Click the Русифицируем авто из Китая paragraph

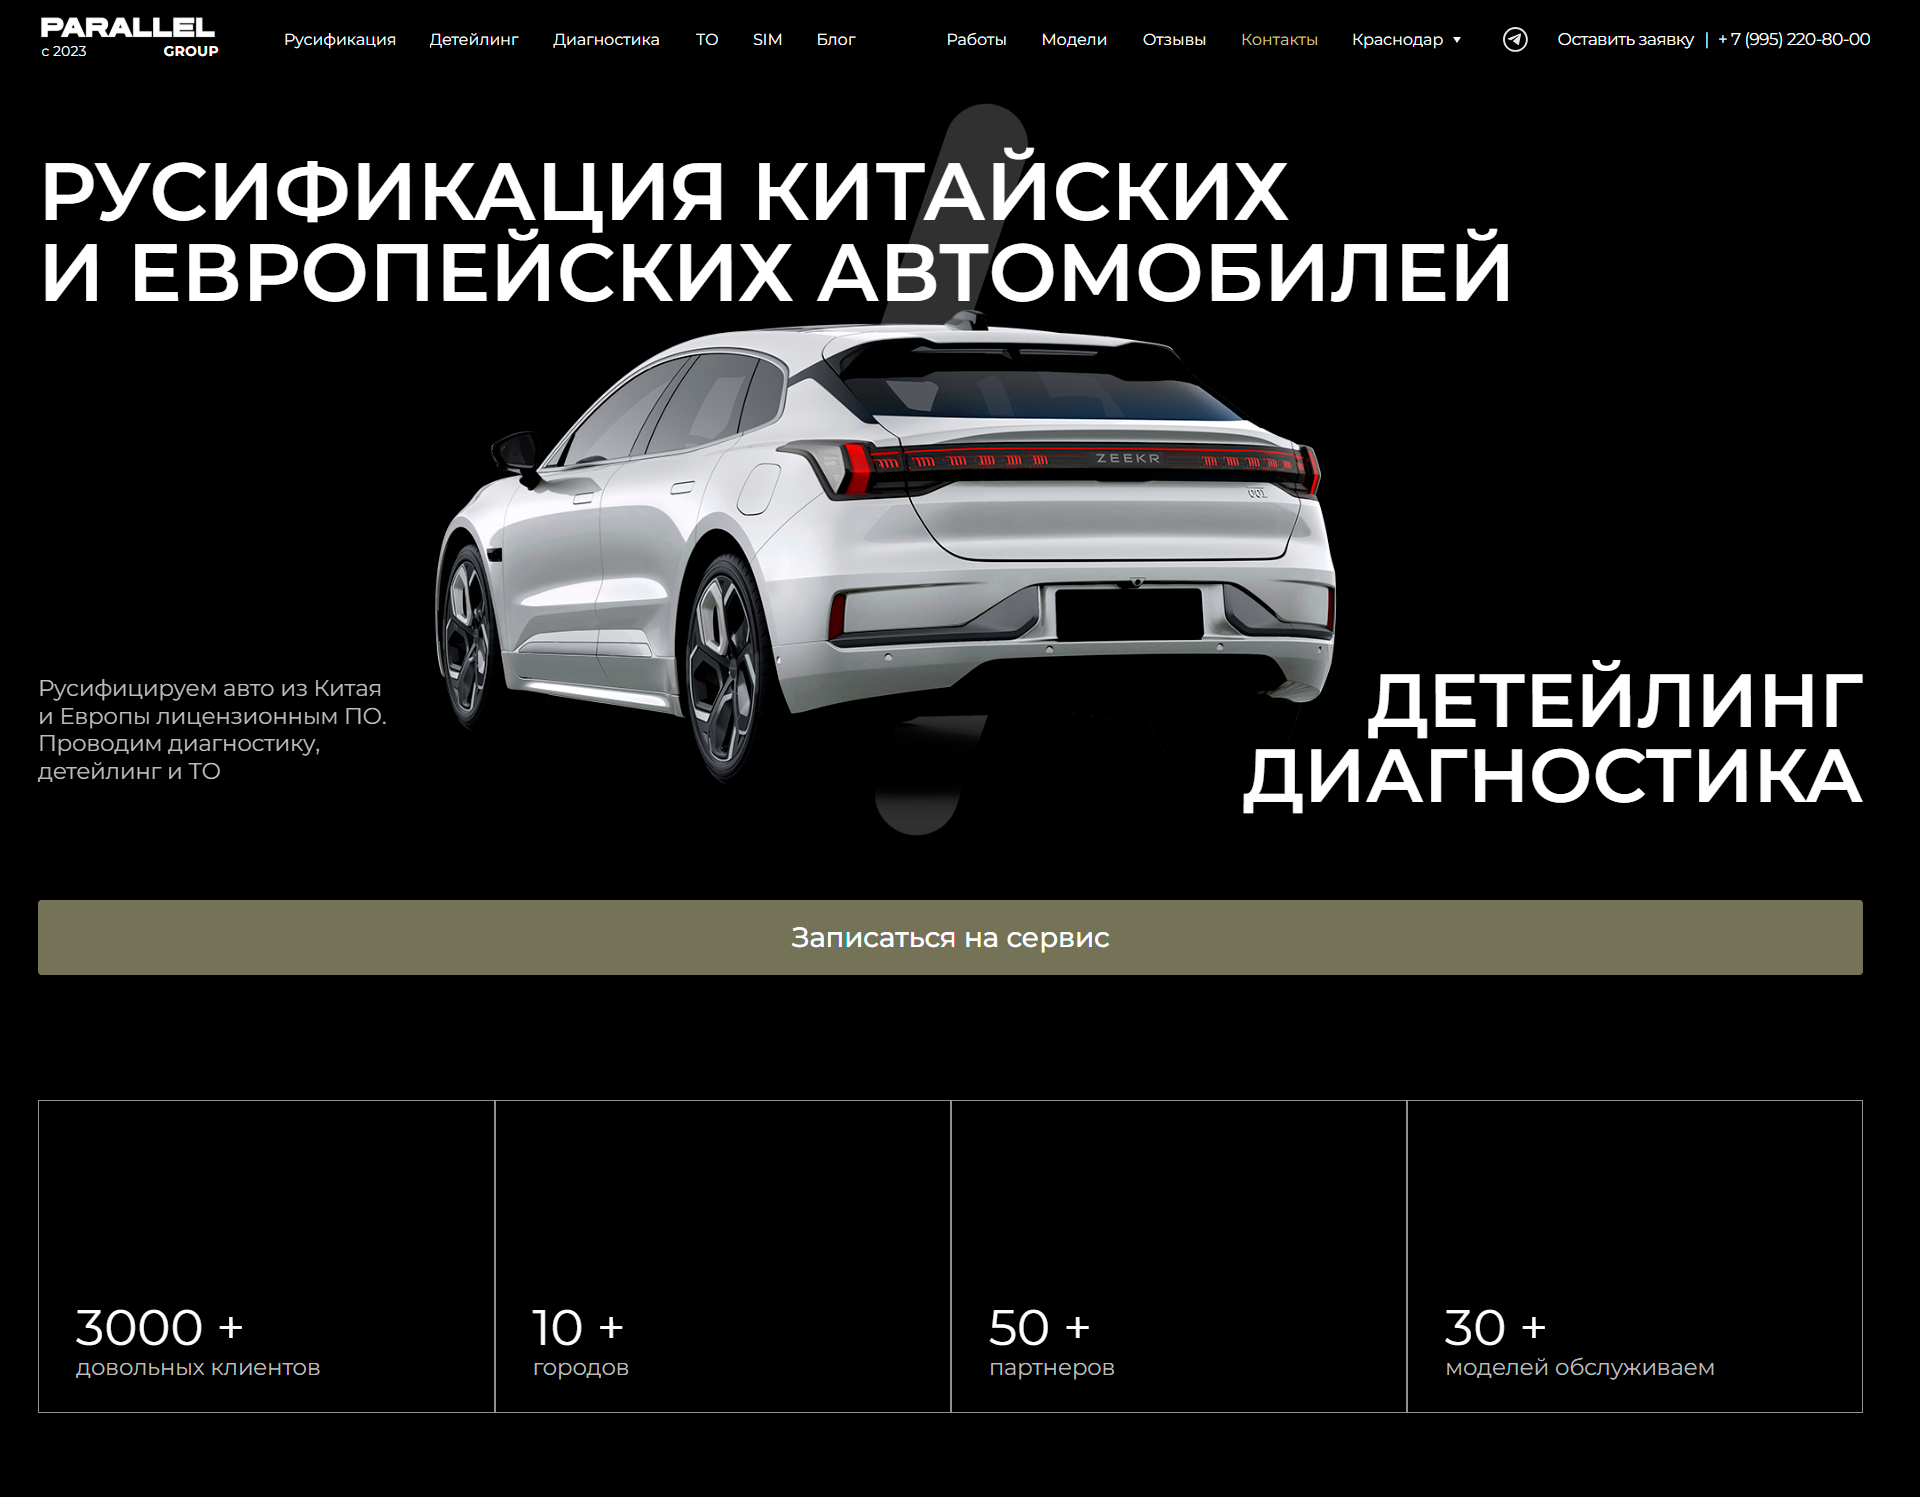tap(212, 729)
